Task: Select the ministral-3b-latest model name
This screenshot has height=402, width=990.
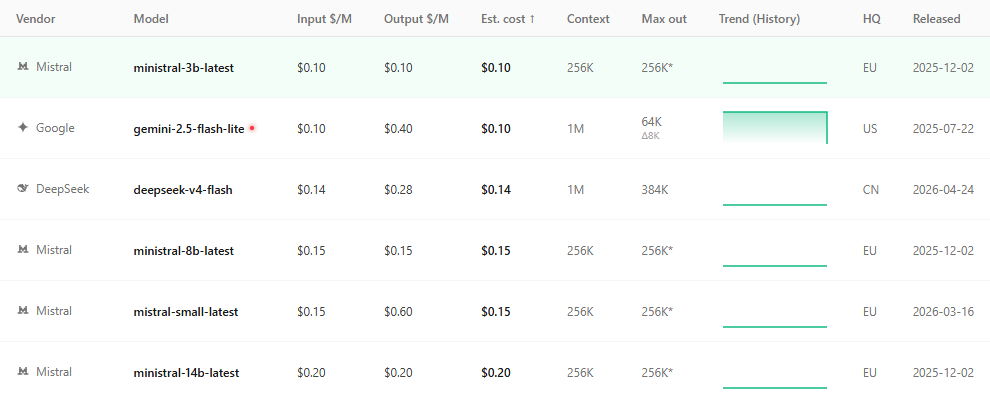Action: point(184,68)
